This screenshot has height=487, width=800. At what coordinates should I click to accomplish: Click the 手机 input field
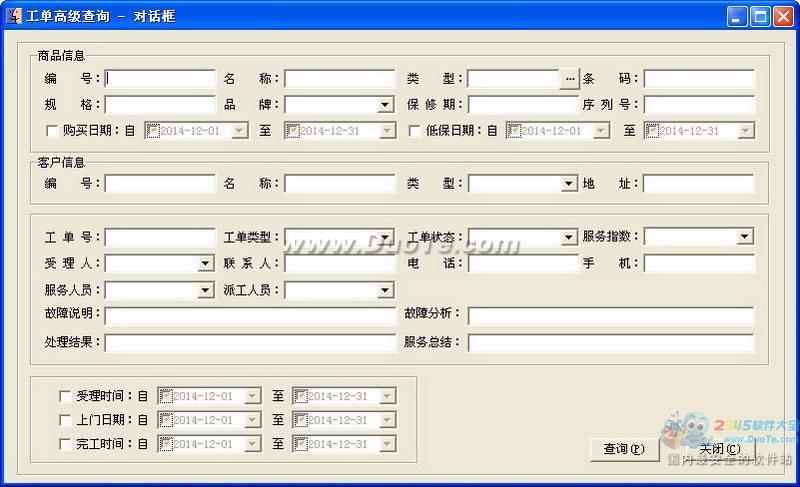pyautogui.click(x=699, y=264)
